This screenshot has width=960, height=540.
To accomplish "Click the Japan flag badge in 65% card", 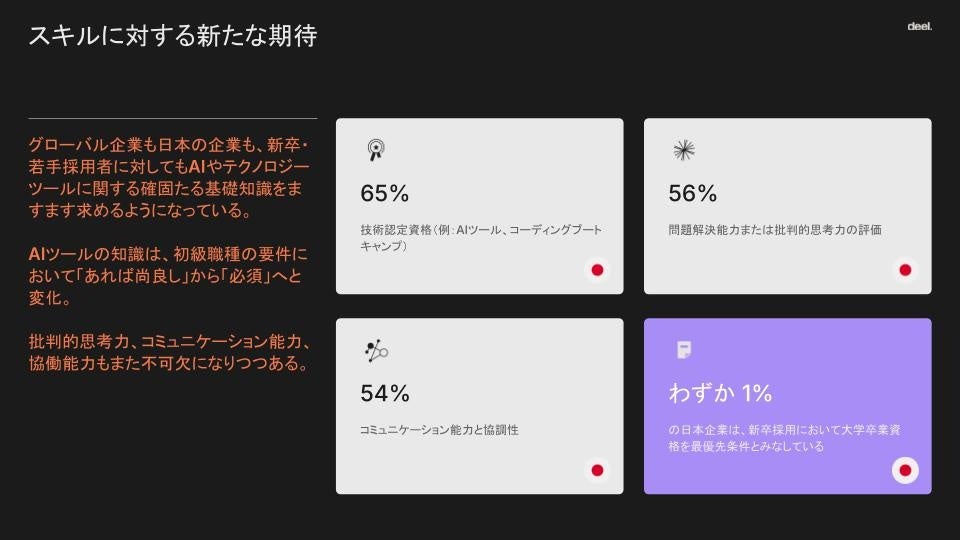I will pyautogui.click(x=597, y=270).
